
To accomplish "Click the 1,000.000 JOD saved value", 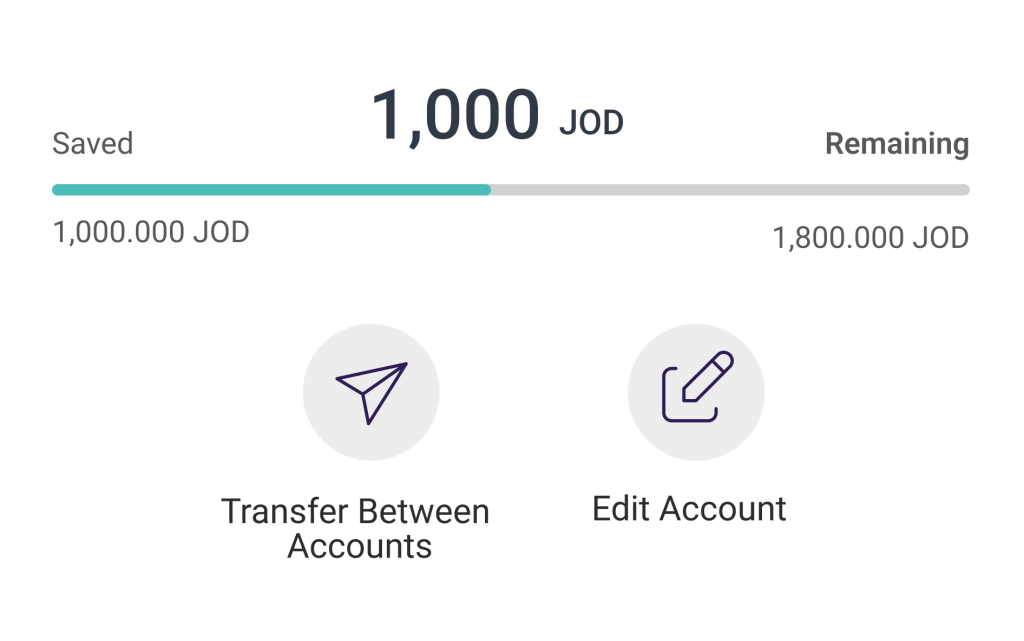I will (151, 232).
